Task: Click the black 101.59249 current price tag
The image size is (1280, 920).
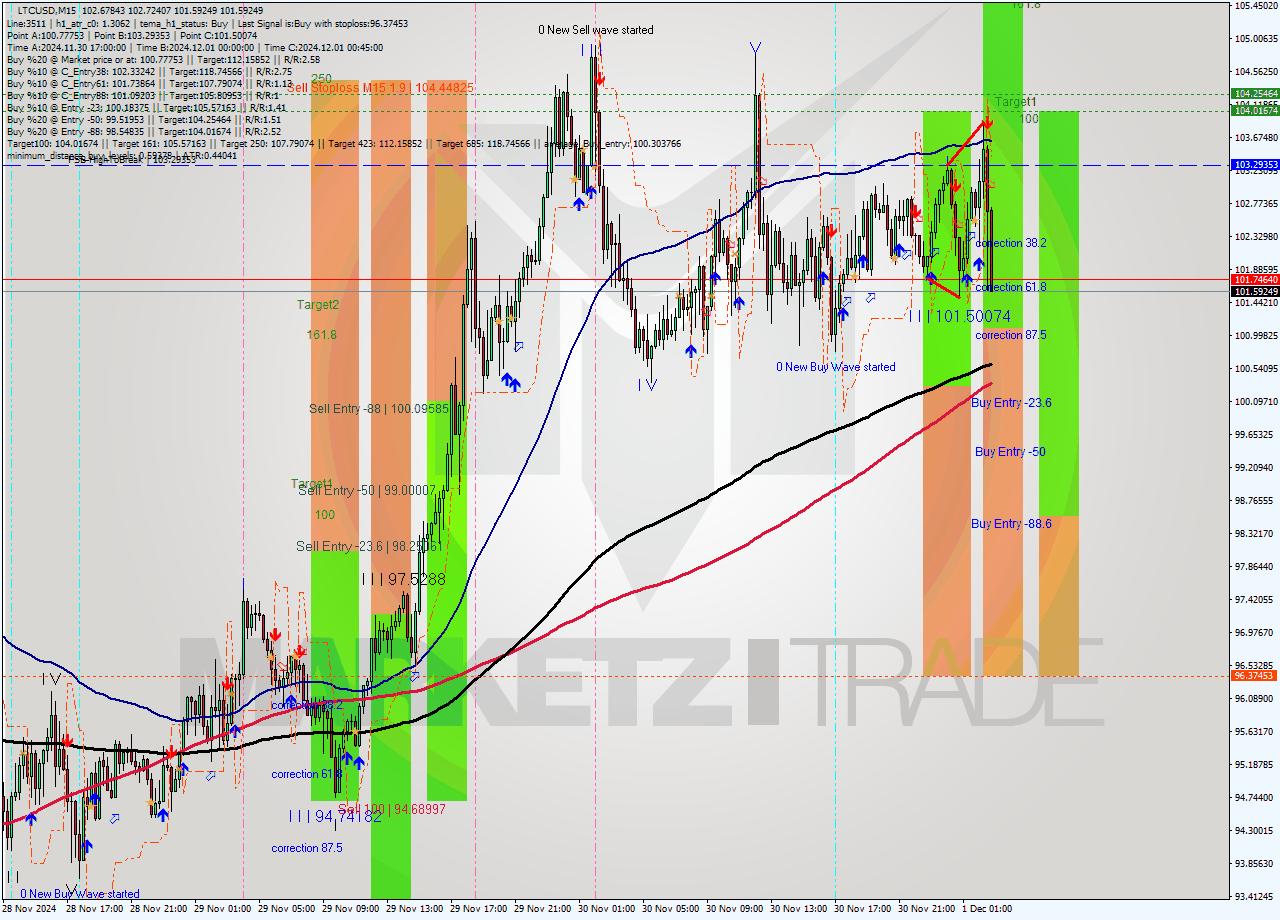Action: 1255,291
